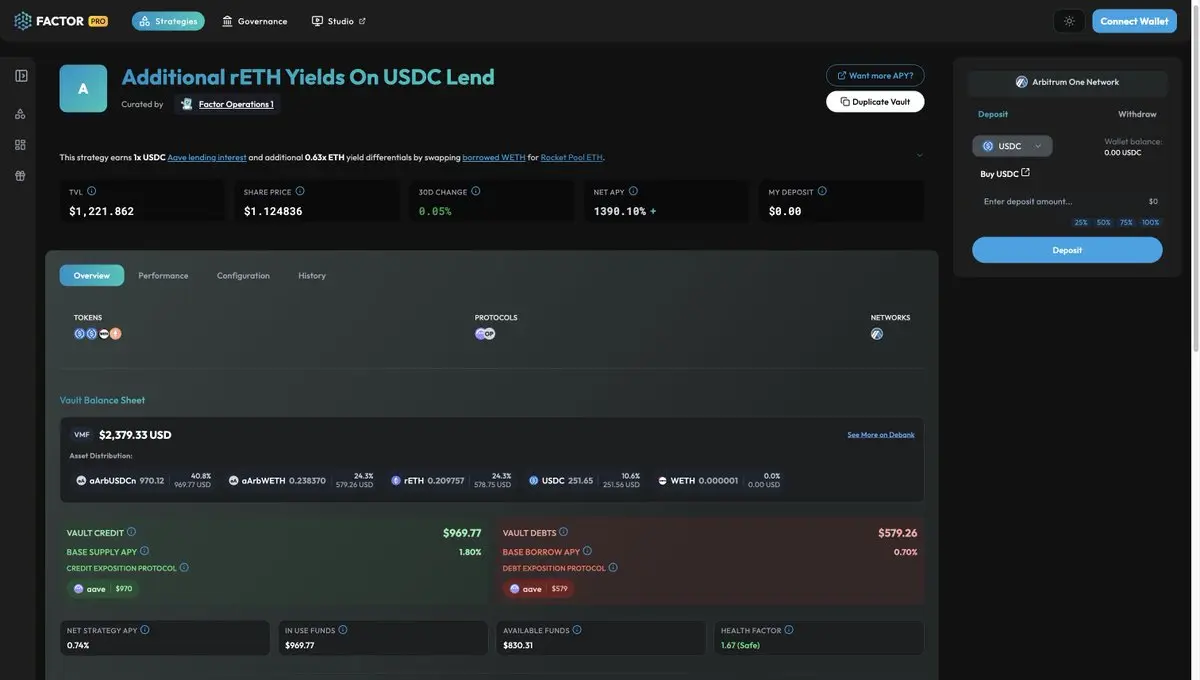This screenshot has width=1200, height=680.
Task: Show the Base Borrow APY info icon
Action: tap(587, 551)
